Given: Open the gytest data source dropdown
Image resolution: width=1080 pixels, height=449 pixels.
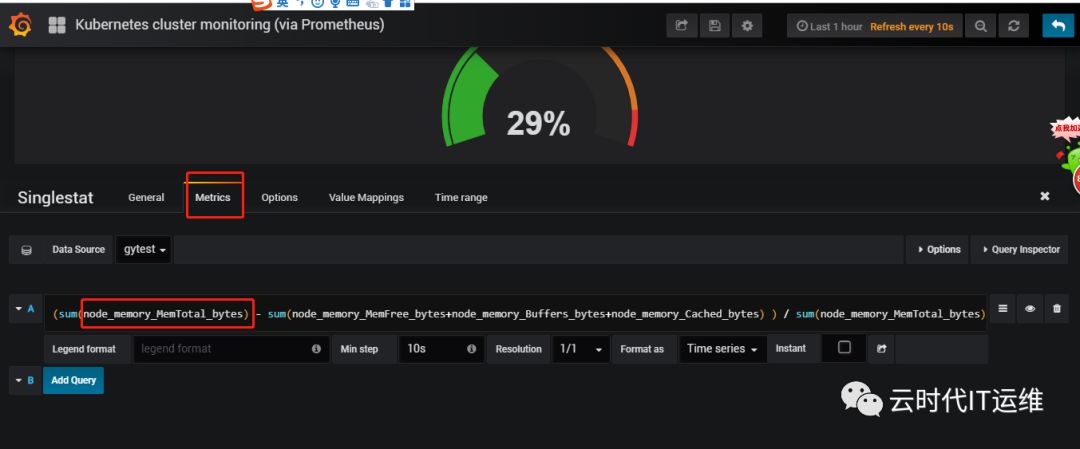Looking at the screenshot, I should click(144, 249).
